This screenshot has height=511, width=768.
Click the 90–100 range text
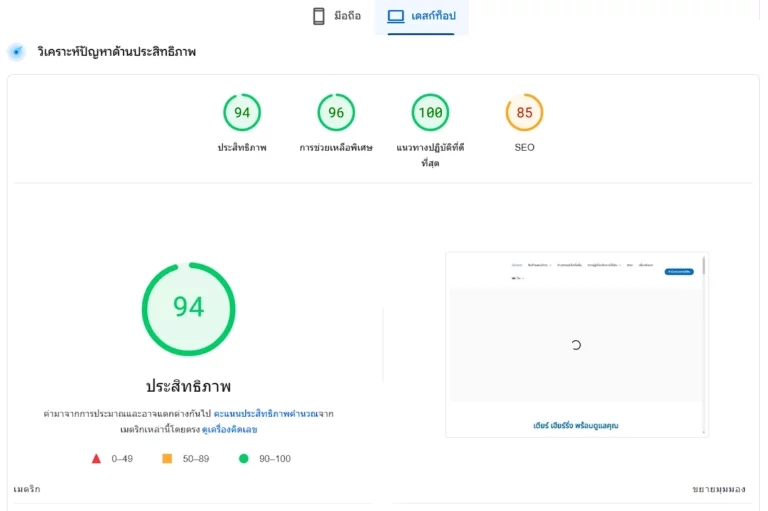pos(275,459)
